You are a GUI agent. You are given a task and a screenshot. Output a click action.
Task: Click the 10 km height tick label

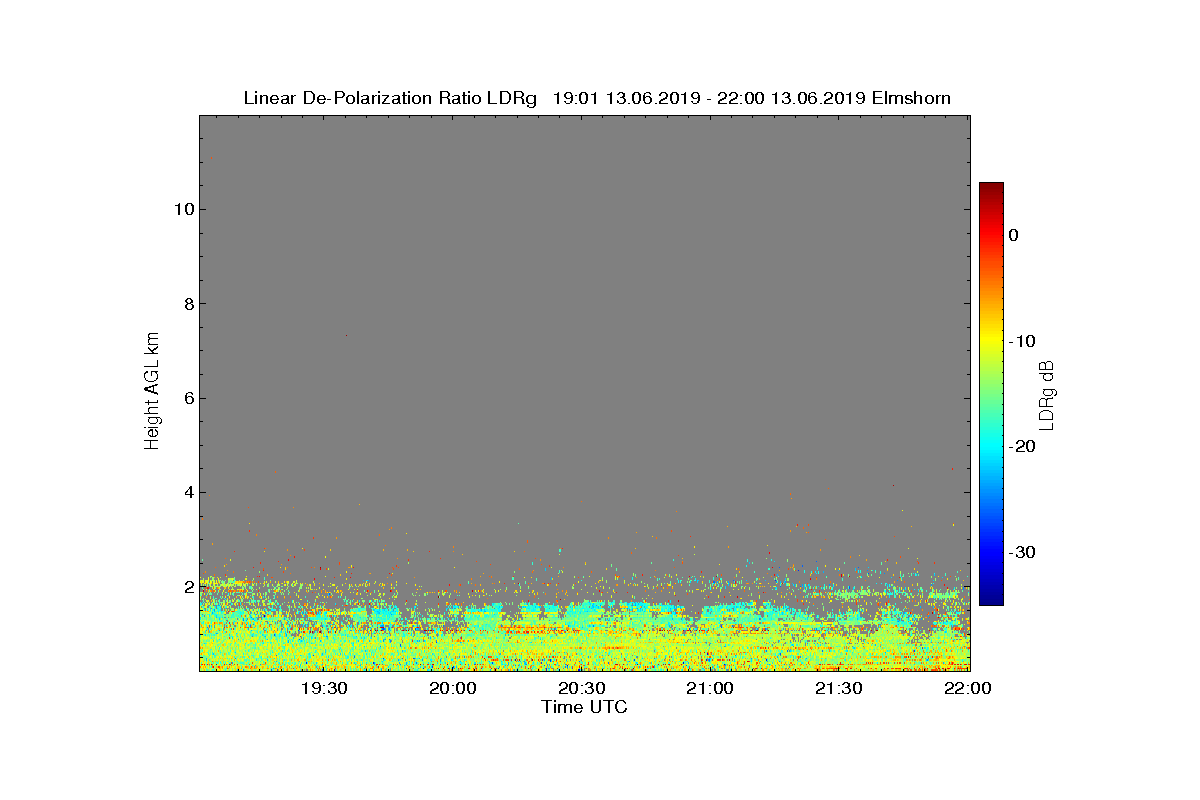[x=182, y=209]
